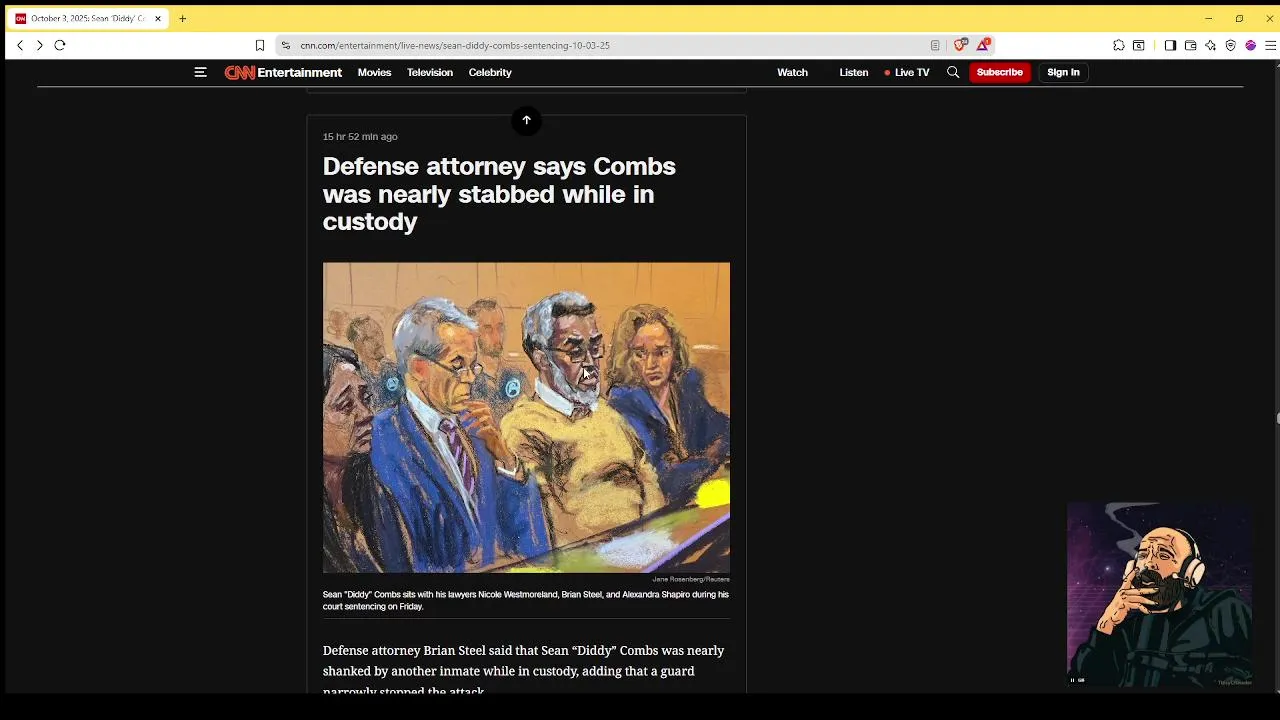Open the Watch menu item
This screenshot has height=720, width=1280.
[792, 72]
